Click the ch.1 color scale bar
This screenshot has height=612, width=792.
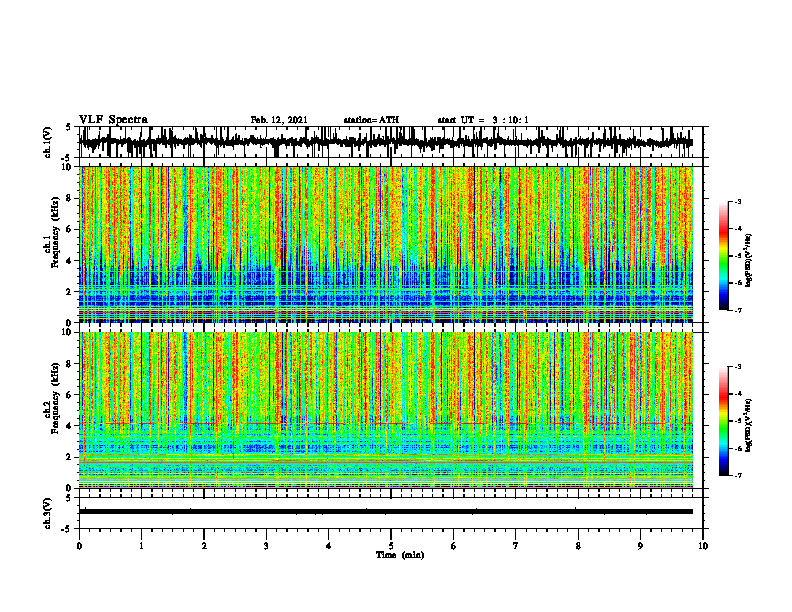pos(723,256)
